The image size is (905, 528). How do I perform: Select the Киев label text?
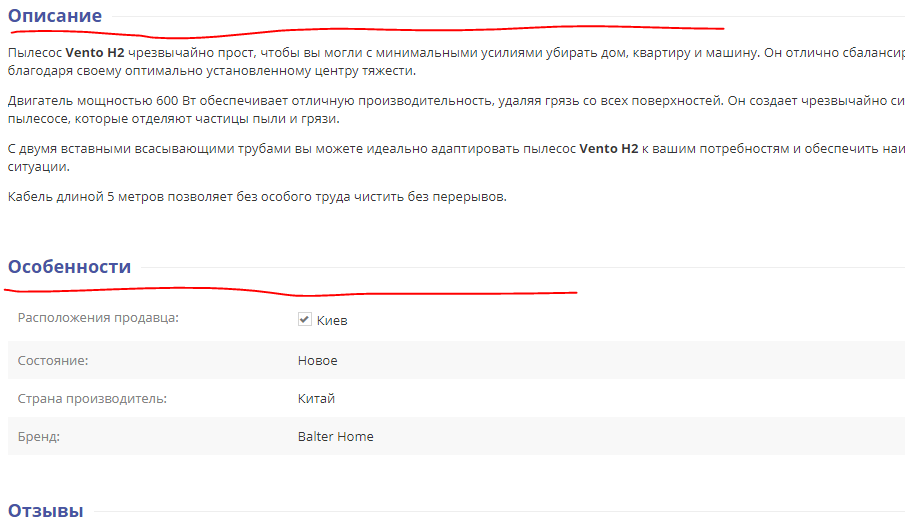(x=332, y=320)
